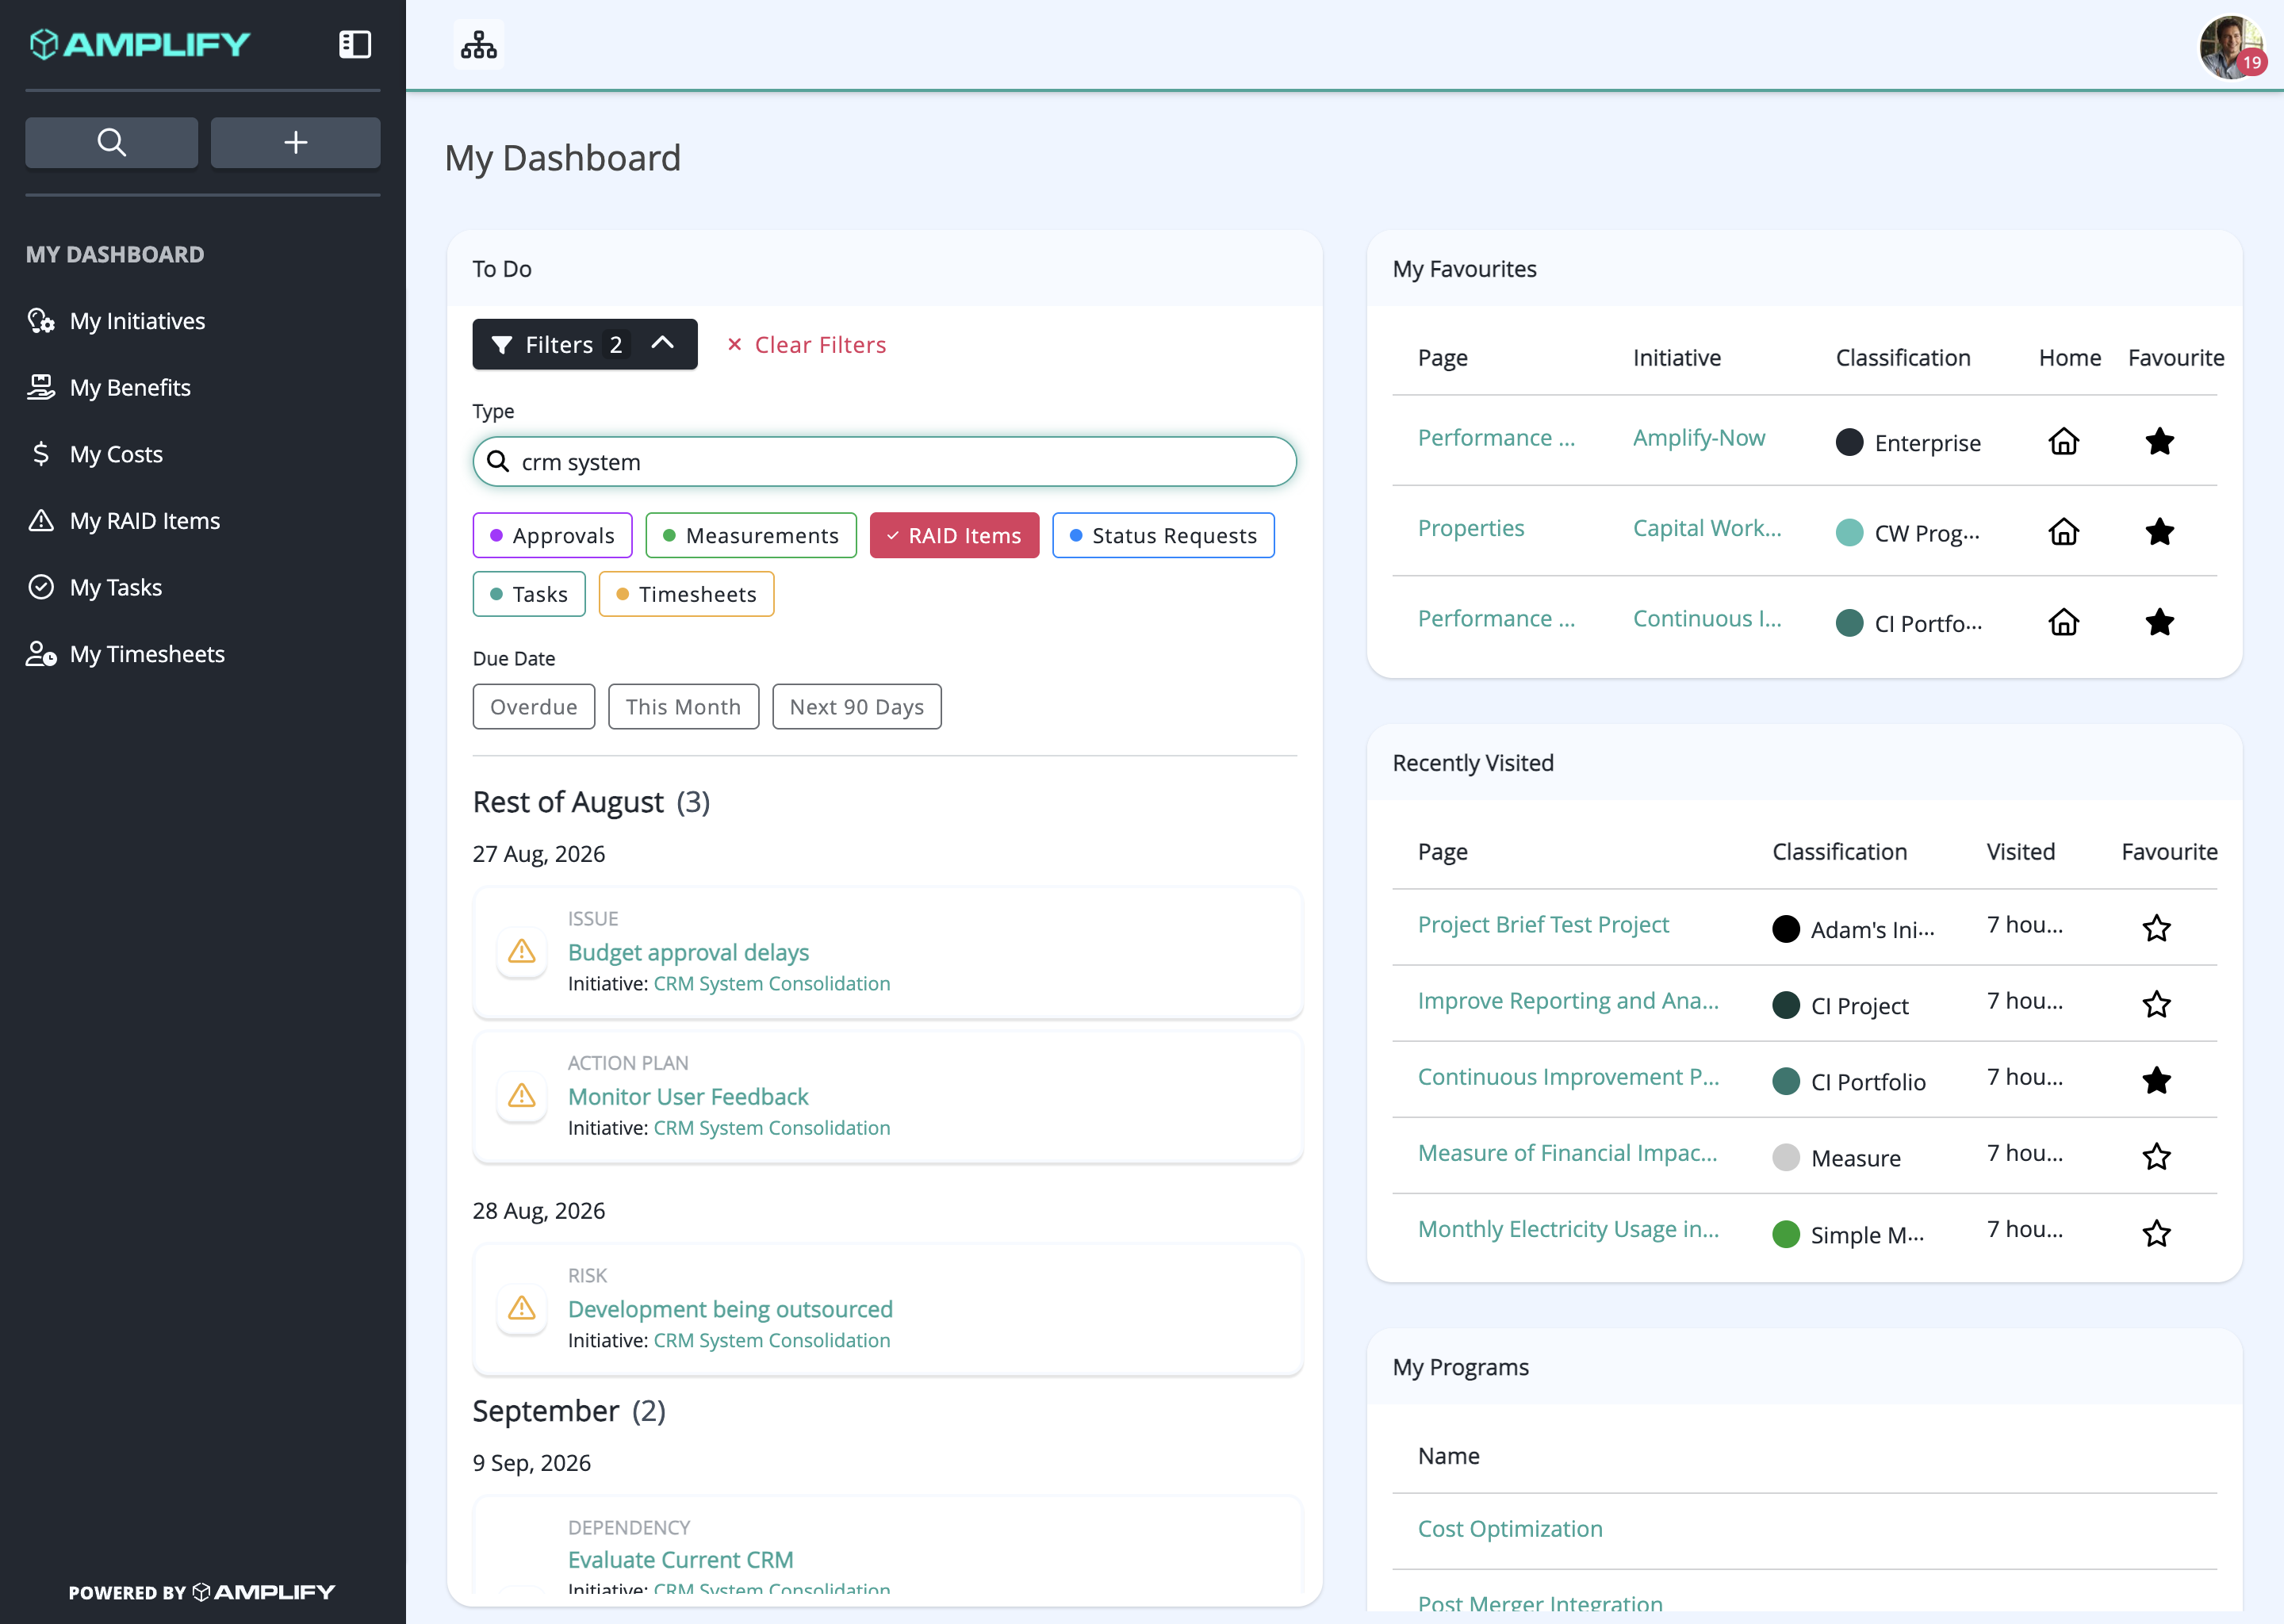The height and width of the screenshot is (1624, 2284).
Task: Unfavourite the Properties page
Action: click(2160, 531)
